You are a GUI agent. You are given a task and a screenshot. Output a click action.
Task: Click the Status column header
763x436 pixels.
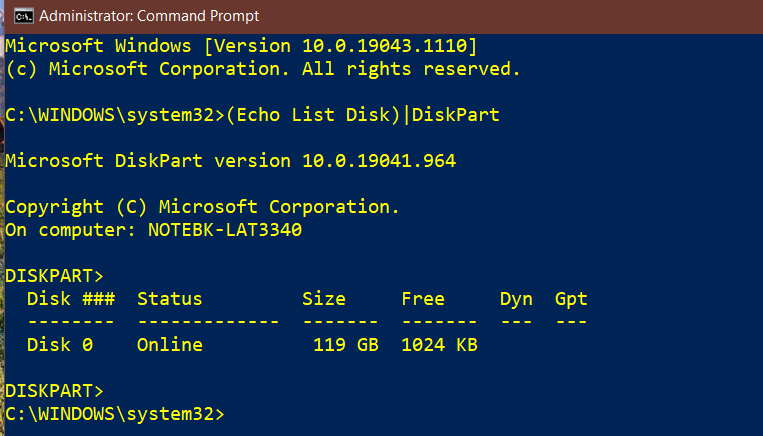tap(169, 299)
